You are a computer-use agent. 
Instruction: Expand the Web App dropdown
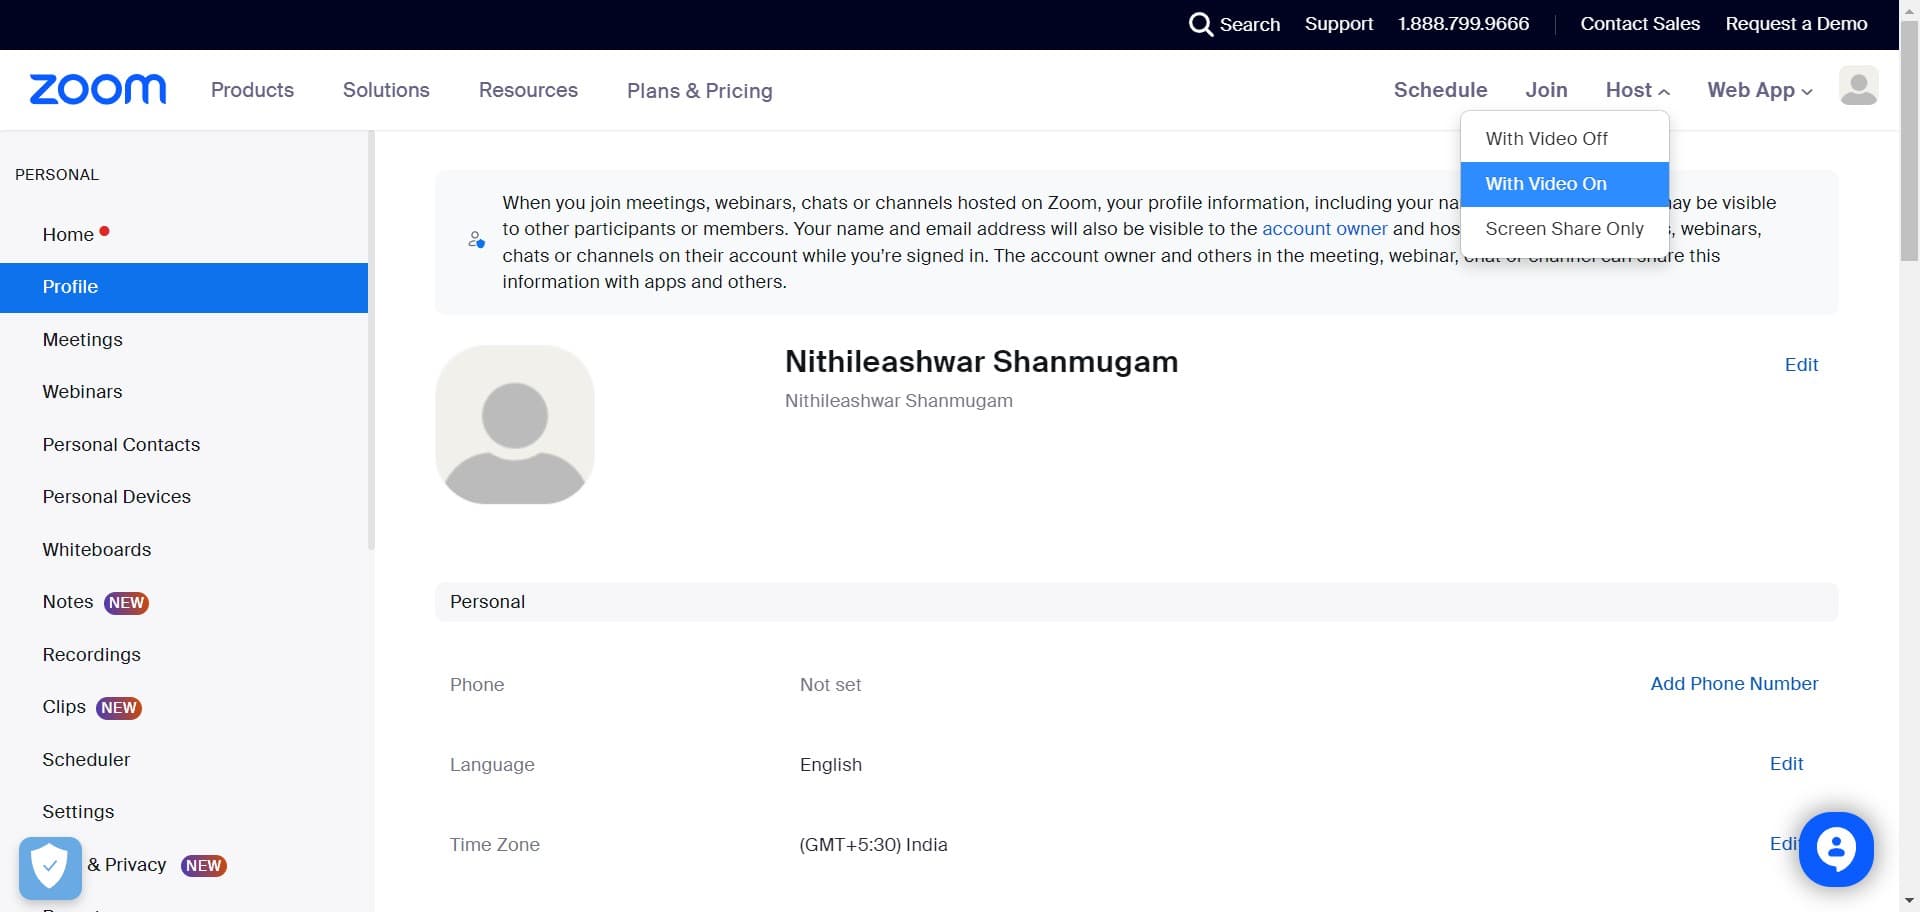pos(1759,90)
